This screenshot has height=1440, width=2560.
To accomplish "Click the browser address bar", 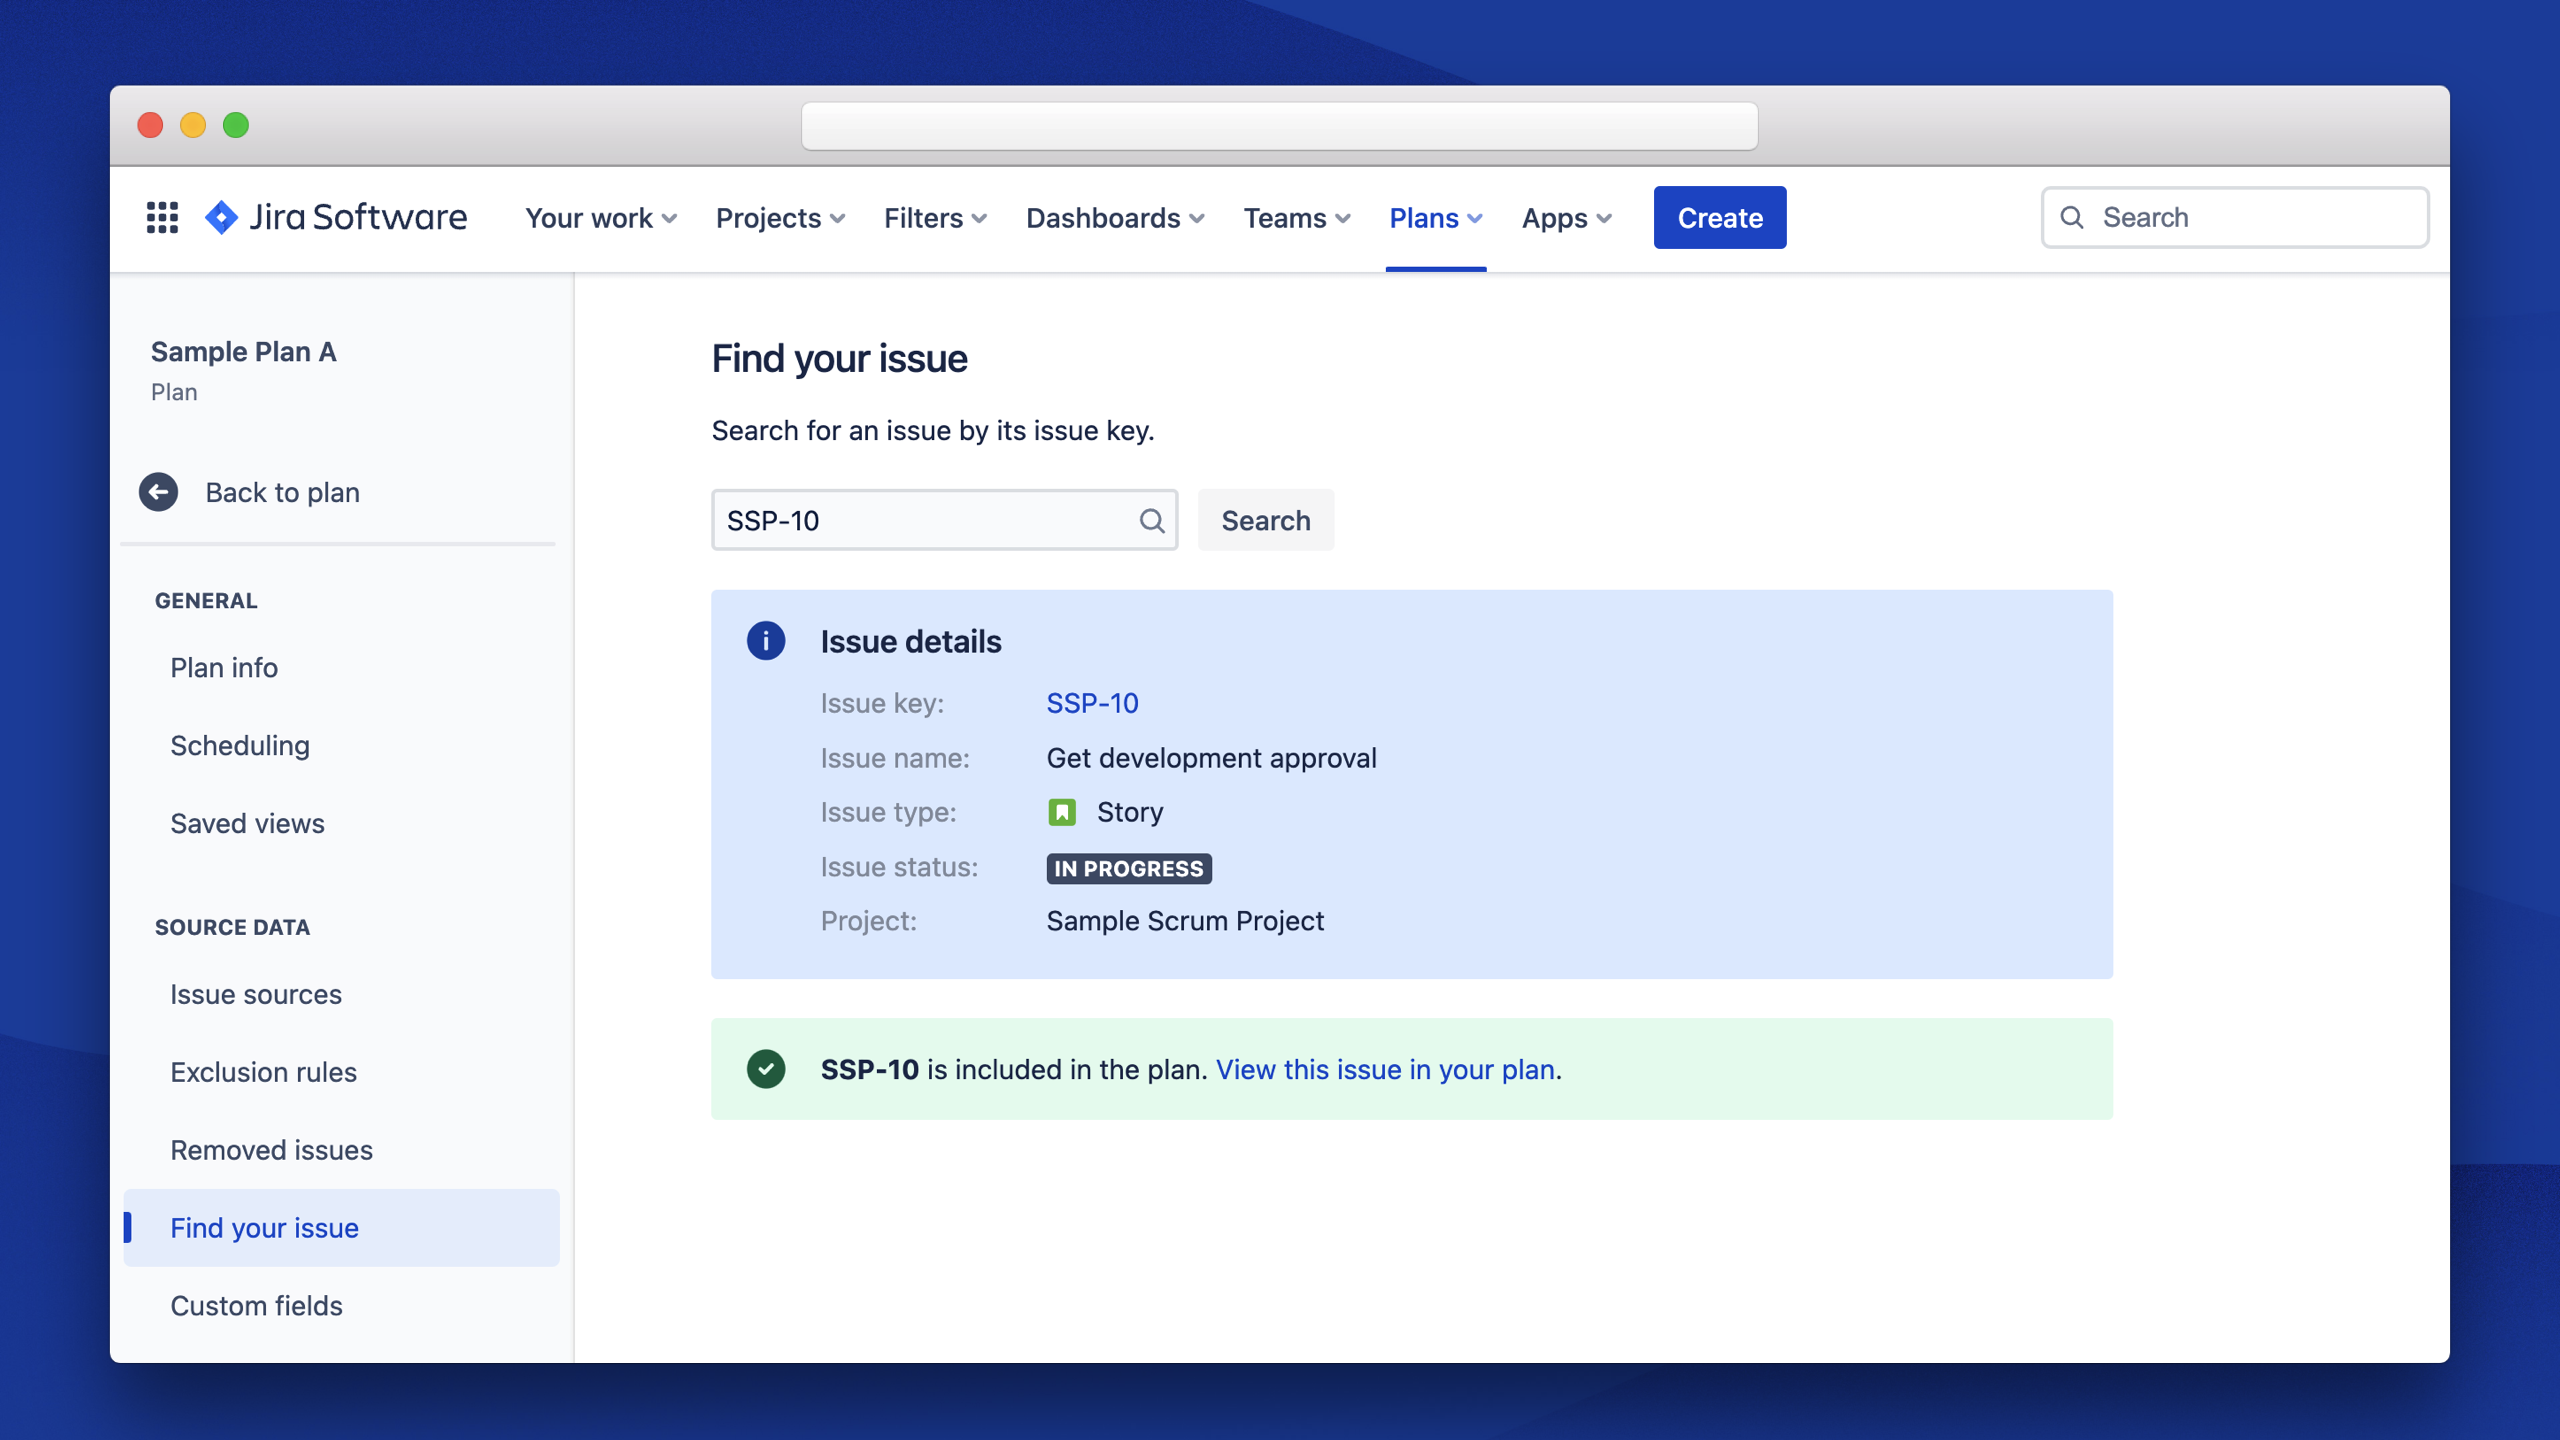I will [1280, 126].
